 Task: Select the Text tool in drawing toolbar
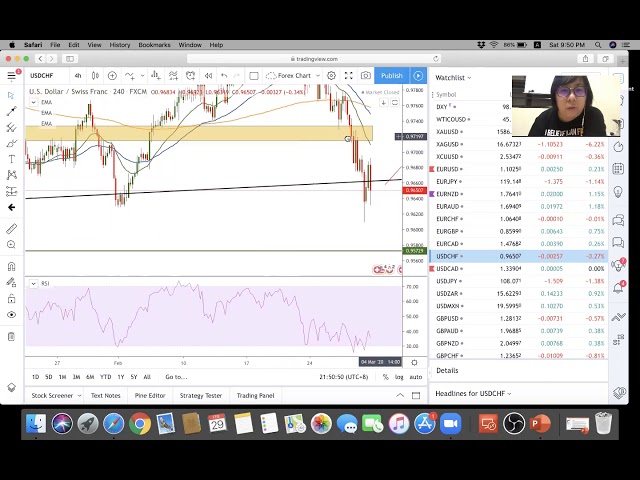point(11,159)
